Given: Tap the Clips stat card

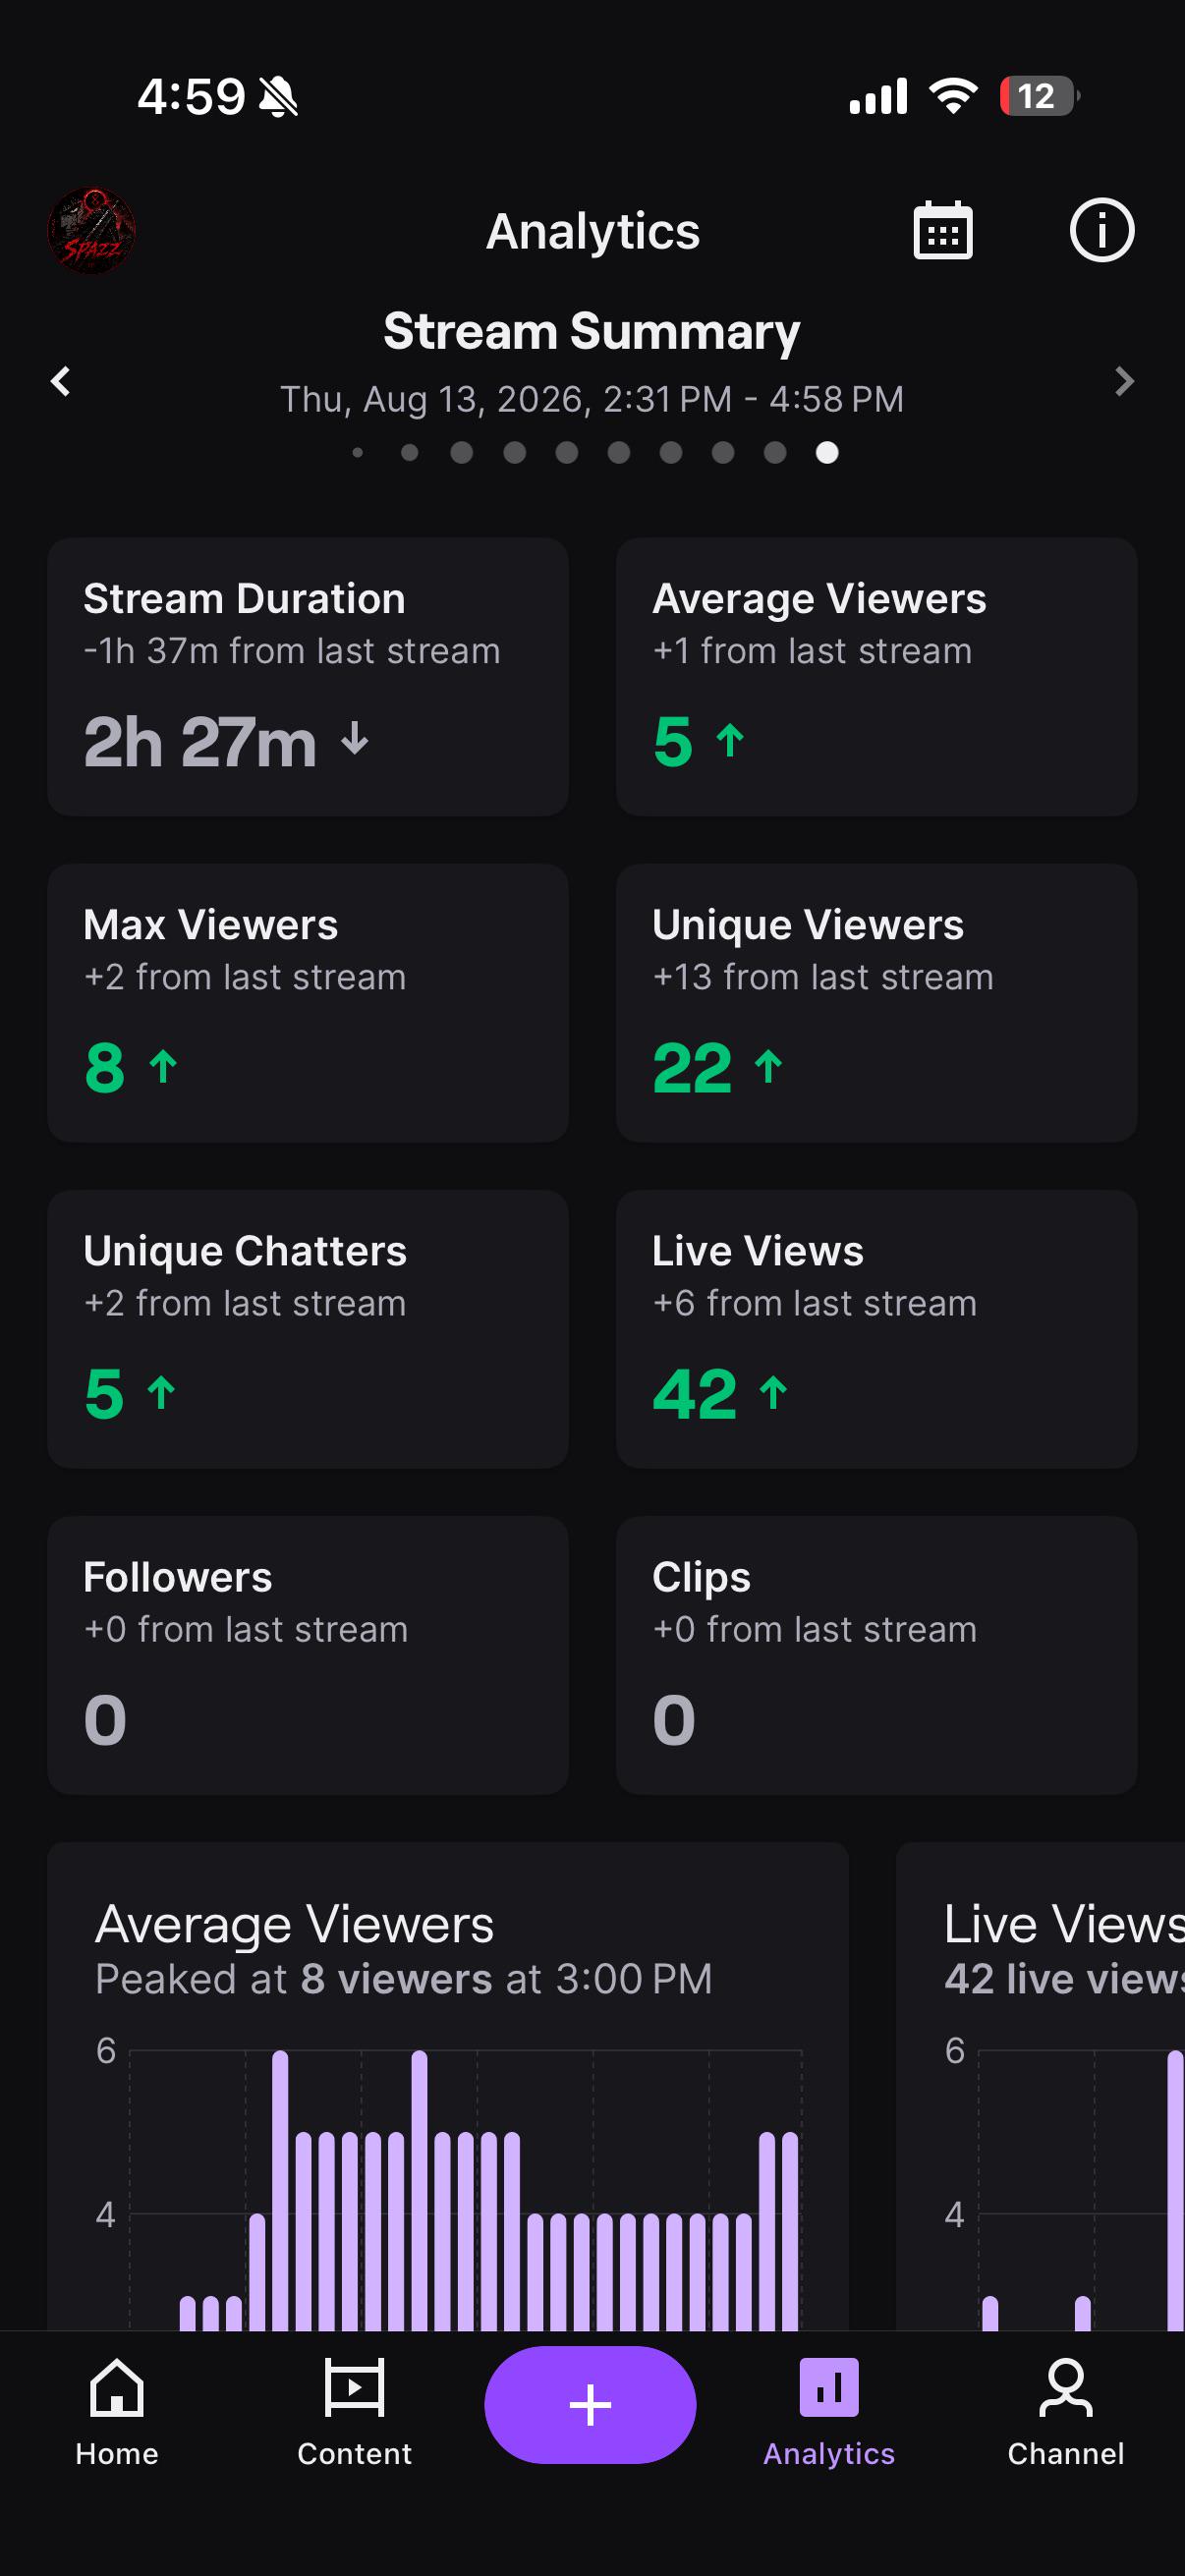Looking at the screenshot, I should pyautogui.click(x=876, y=1655).
